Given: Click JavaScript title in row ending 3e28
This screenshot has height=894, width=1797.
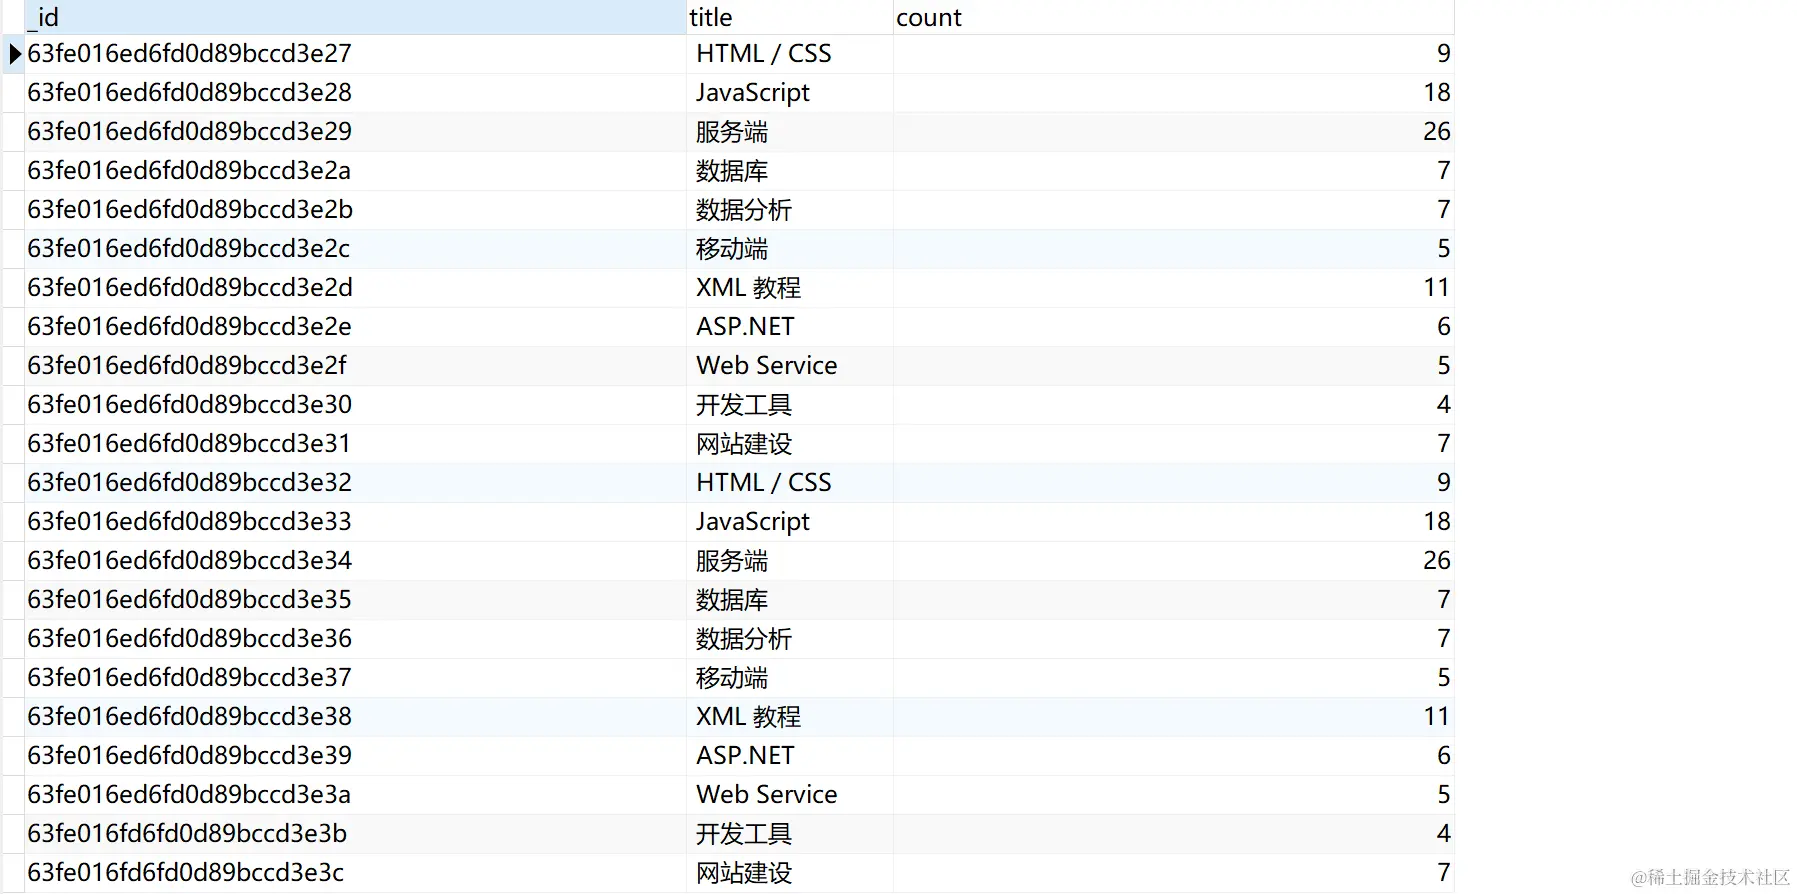Looking at the screenshot, I should [789, 93].
